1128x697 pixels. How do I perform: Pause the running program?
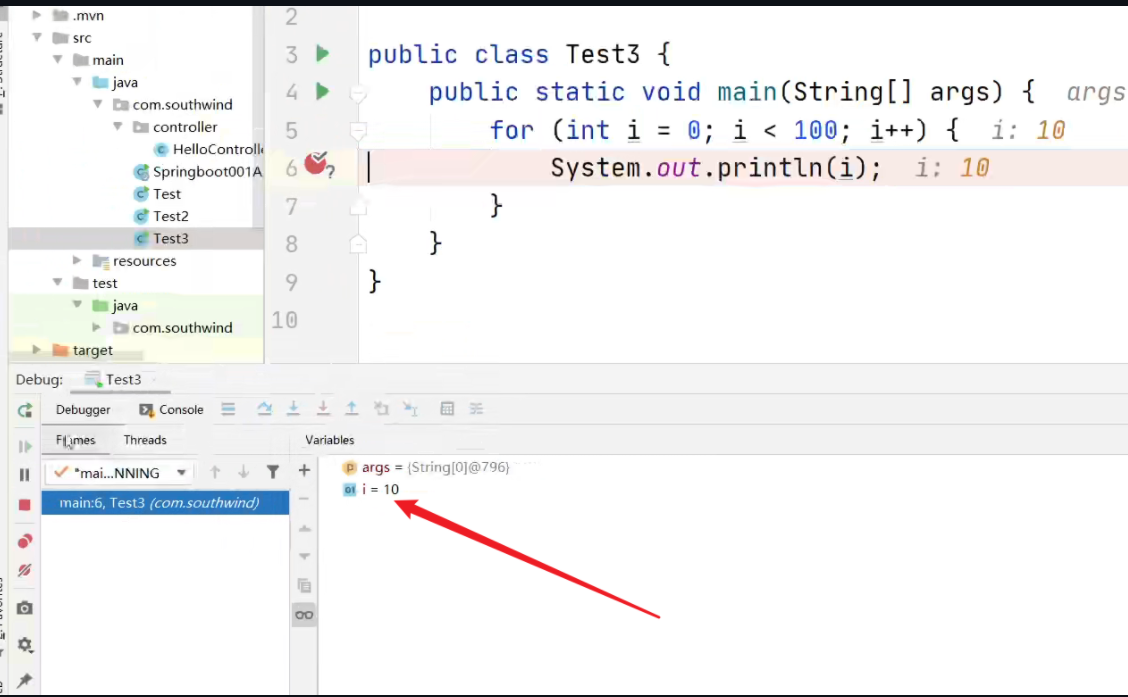(24, 475)
